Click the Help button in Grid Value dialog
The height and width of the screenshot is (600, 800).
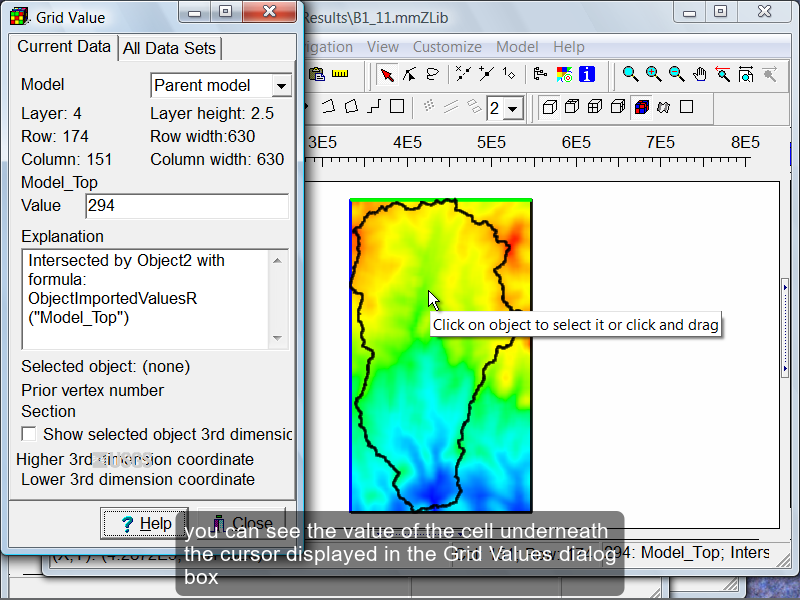[x=146, y=523]
